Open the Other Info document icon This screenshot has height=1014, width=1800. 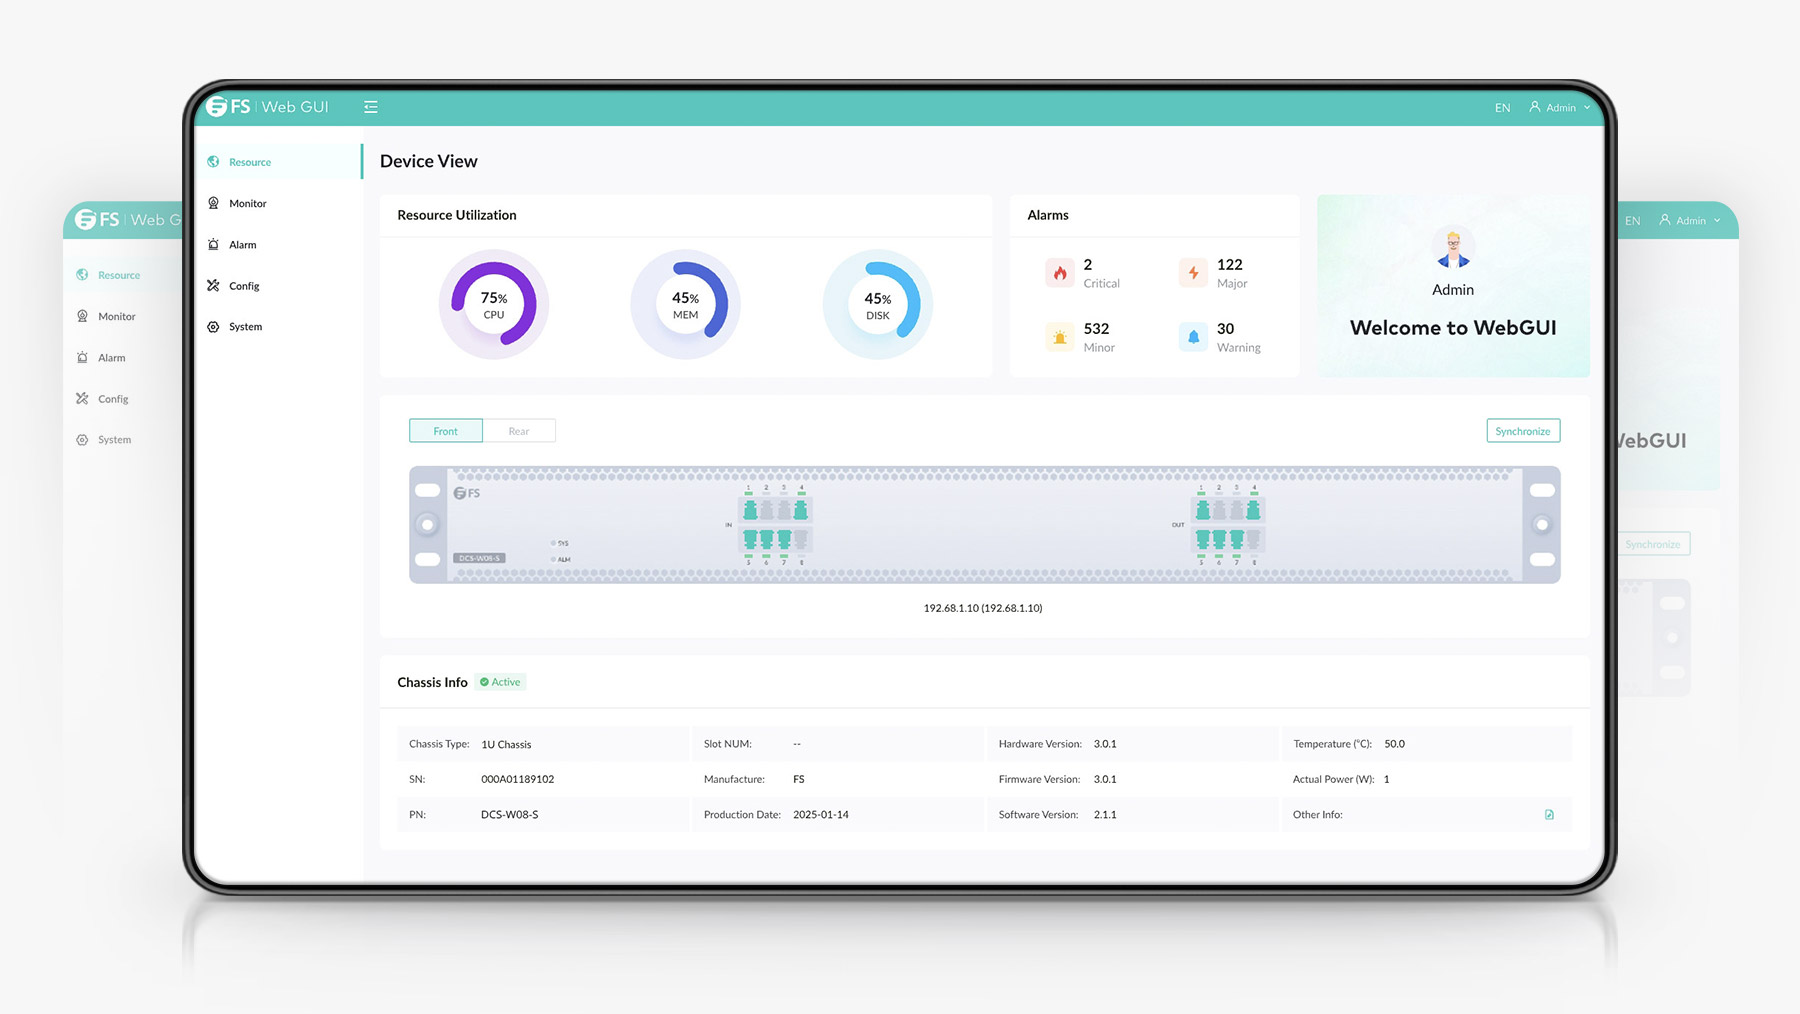(1549, 815)
